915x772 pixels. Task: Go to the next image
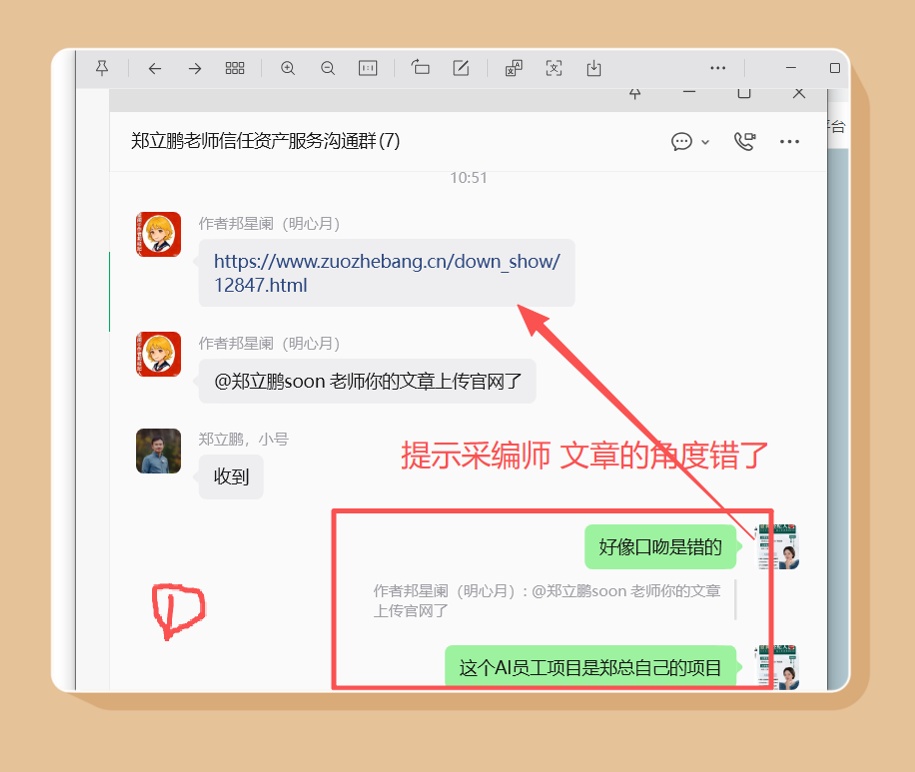pos(195,68)
